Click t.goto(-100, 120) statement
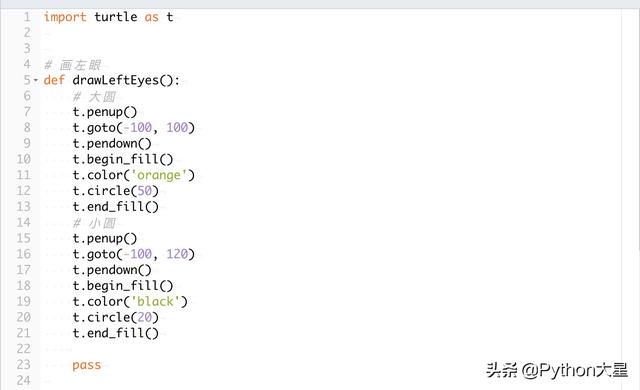 (133, 254)
